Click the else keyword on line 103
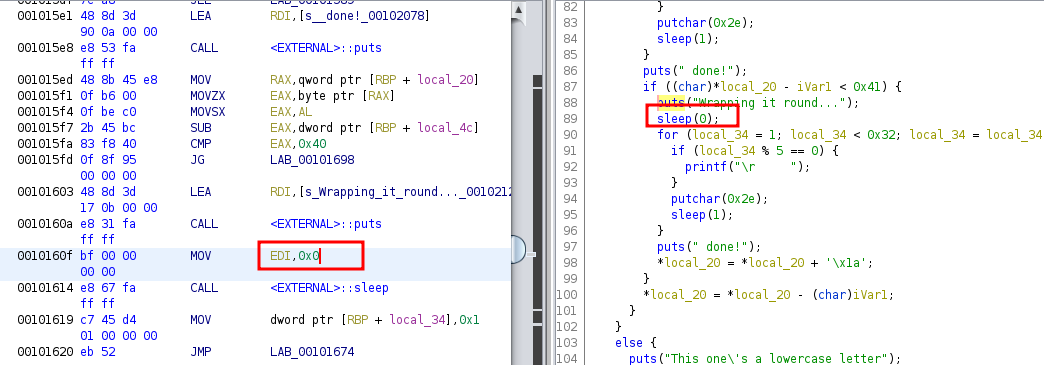Viewport: 1044px width, 365px height. point(629,342)
